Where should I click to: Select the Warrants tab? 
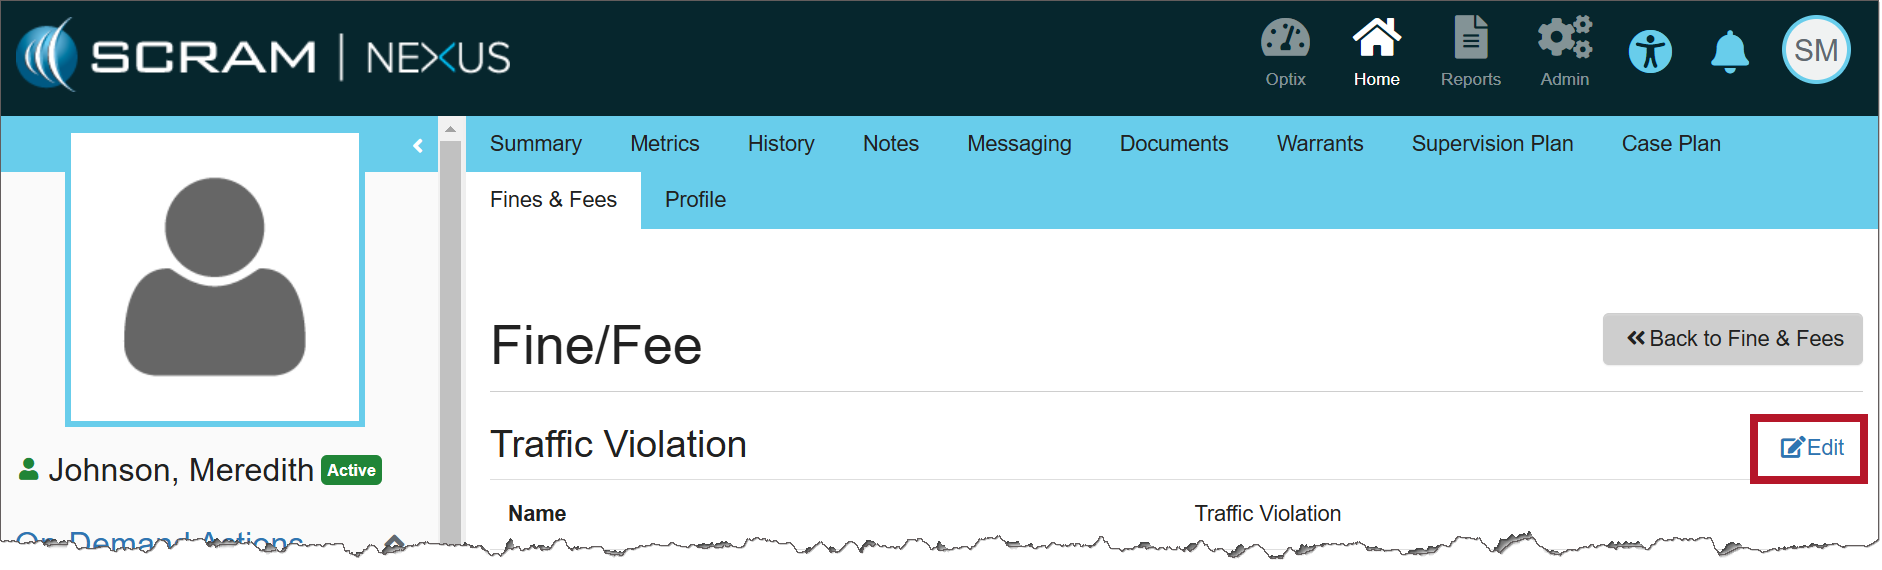pyautogui.click(x=1319, y=144)
